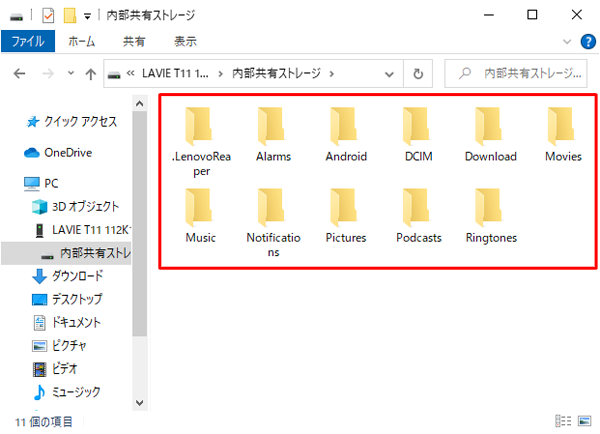
Task: Click navigation pane scroll up arrow
Action: (x=140, y=104)
